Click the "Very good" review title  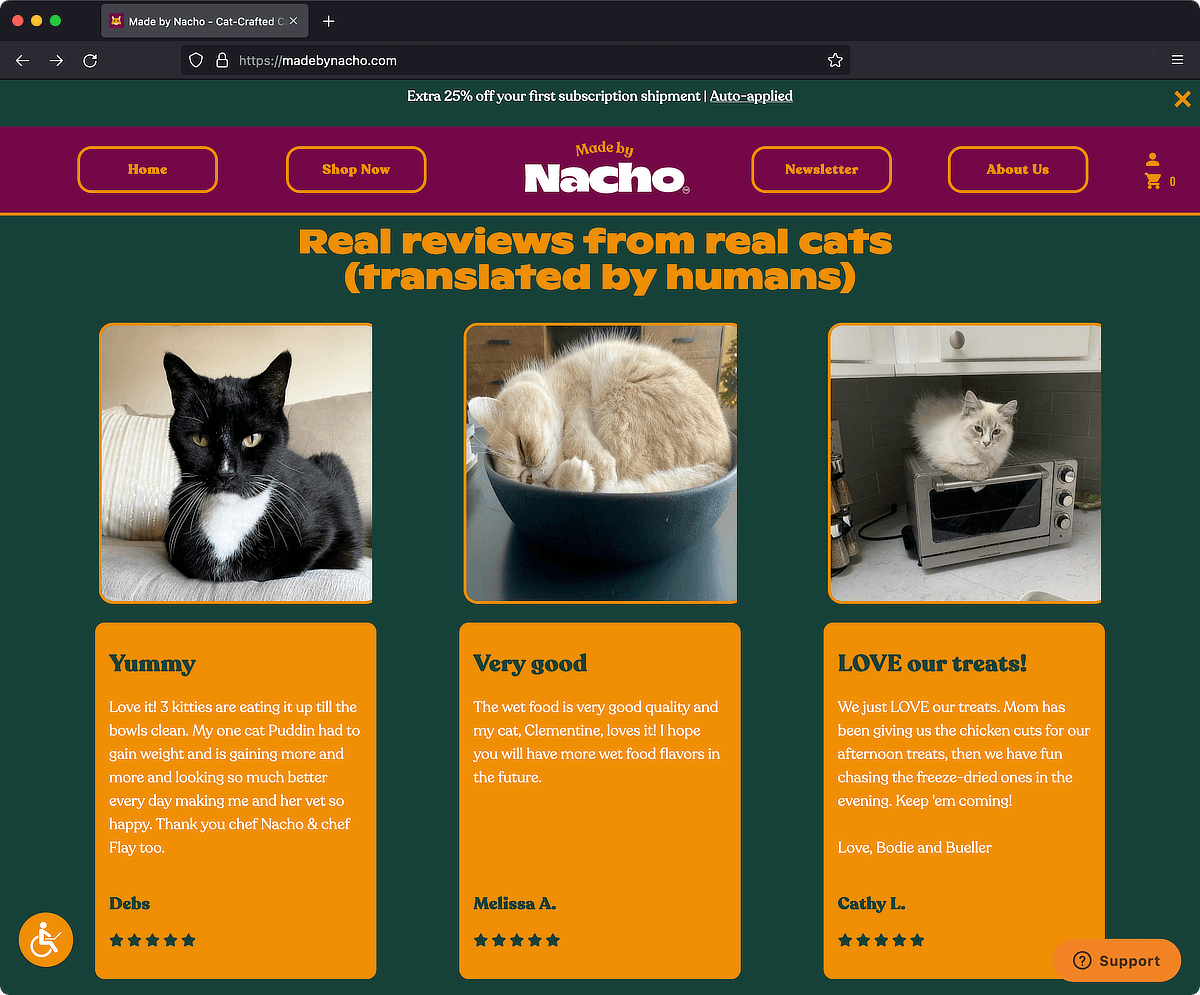[530, 664]
